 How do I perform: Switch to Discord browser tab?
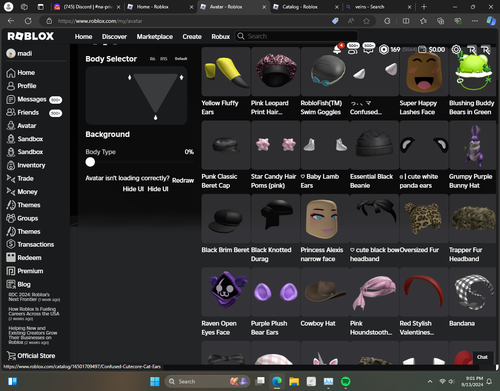87,7
